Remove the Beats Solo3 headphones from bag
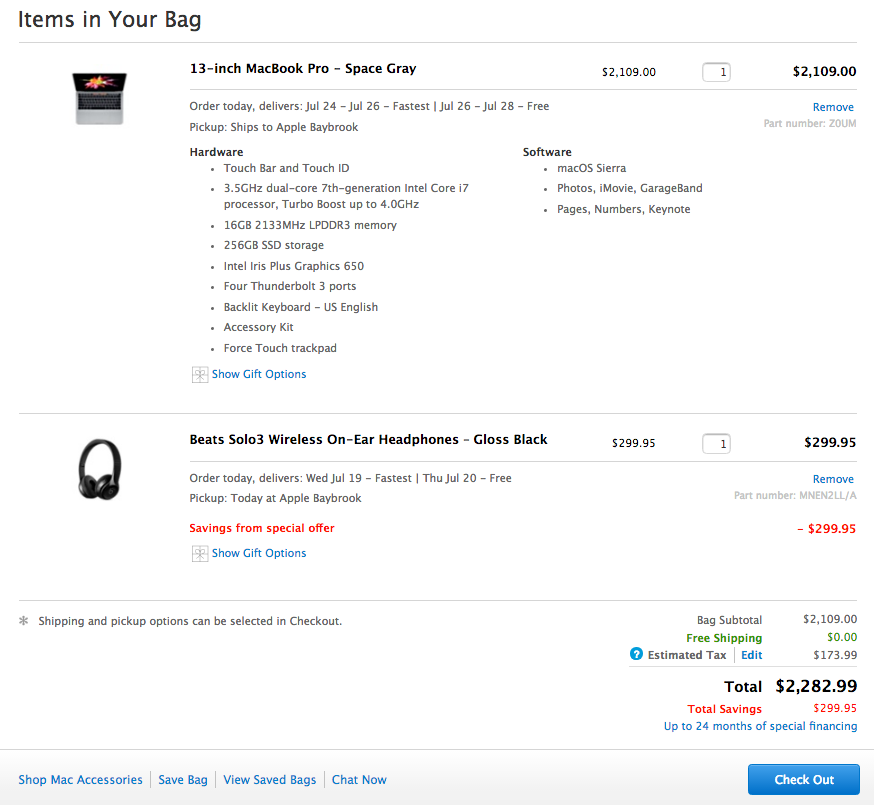874x805 pixels. pos(833,479)
